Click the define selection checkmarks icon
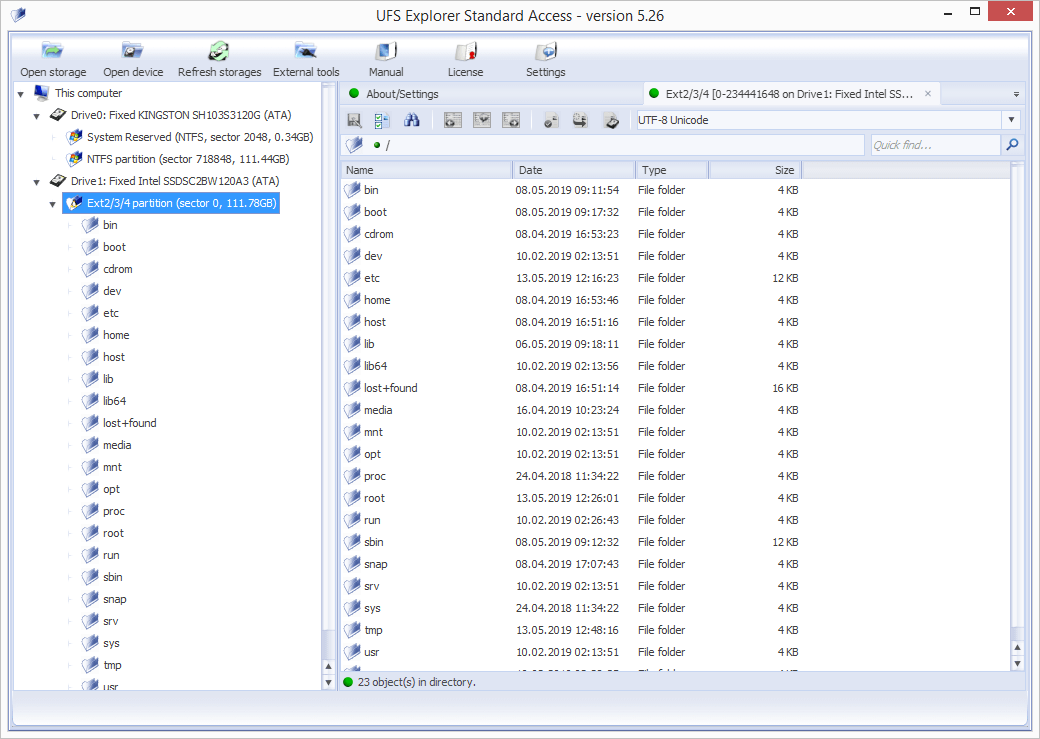The width and height of the screenshot is (1040, 739). 382,120
